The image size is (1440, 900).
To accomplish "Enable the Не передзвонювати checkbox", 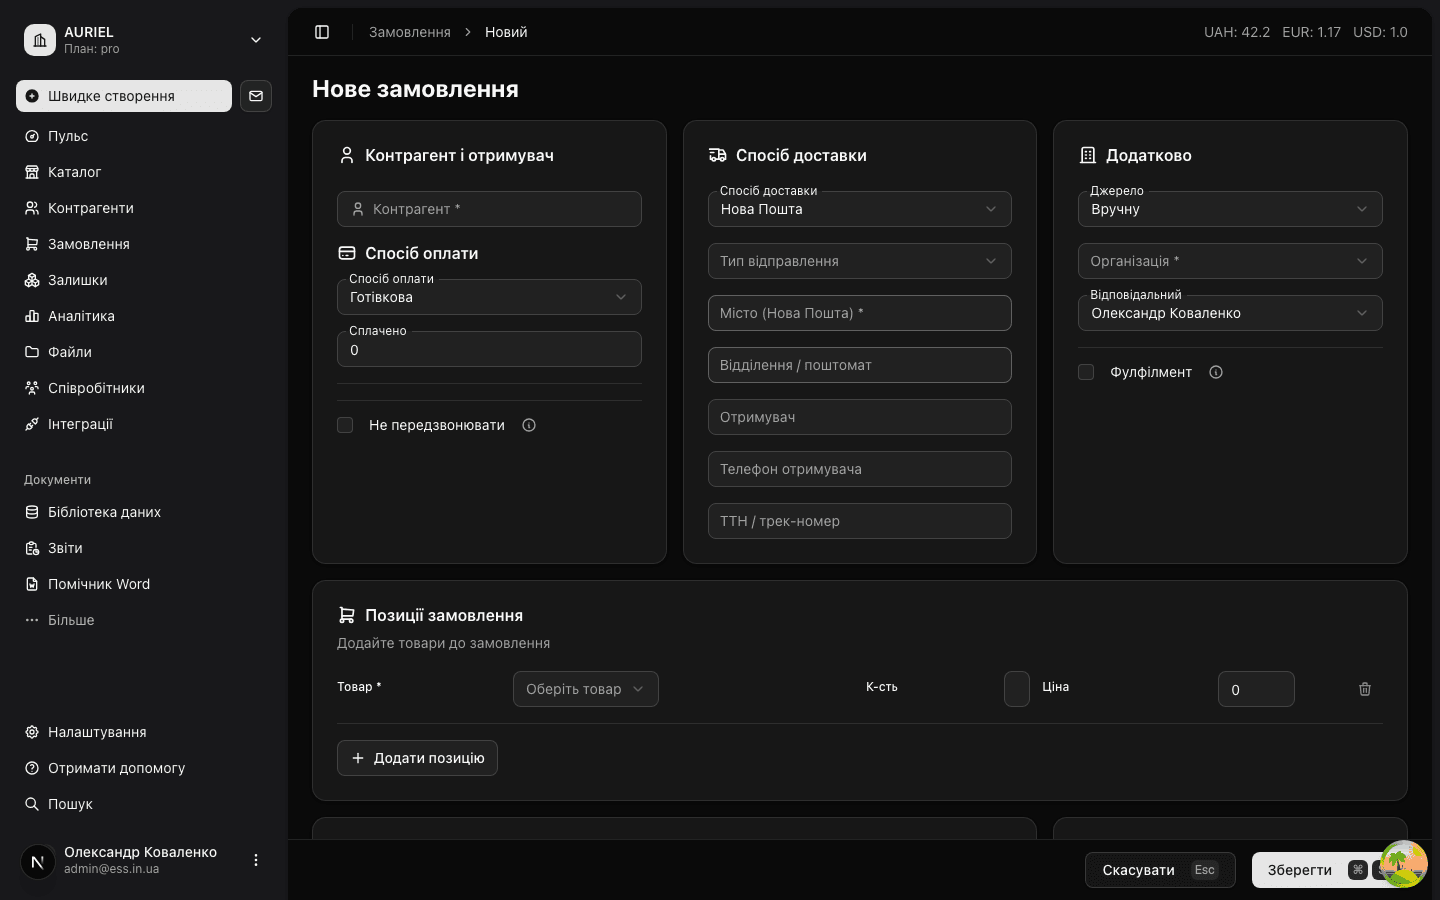I will point(345,425).
